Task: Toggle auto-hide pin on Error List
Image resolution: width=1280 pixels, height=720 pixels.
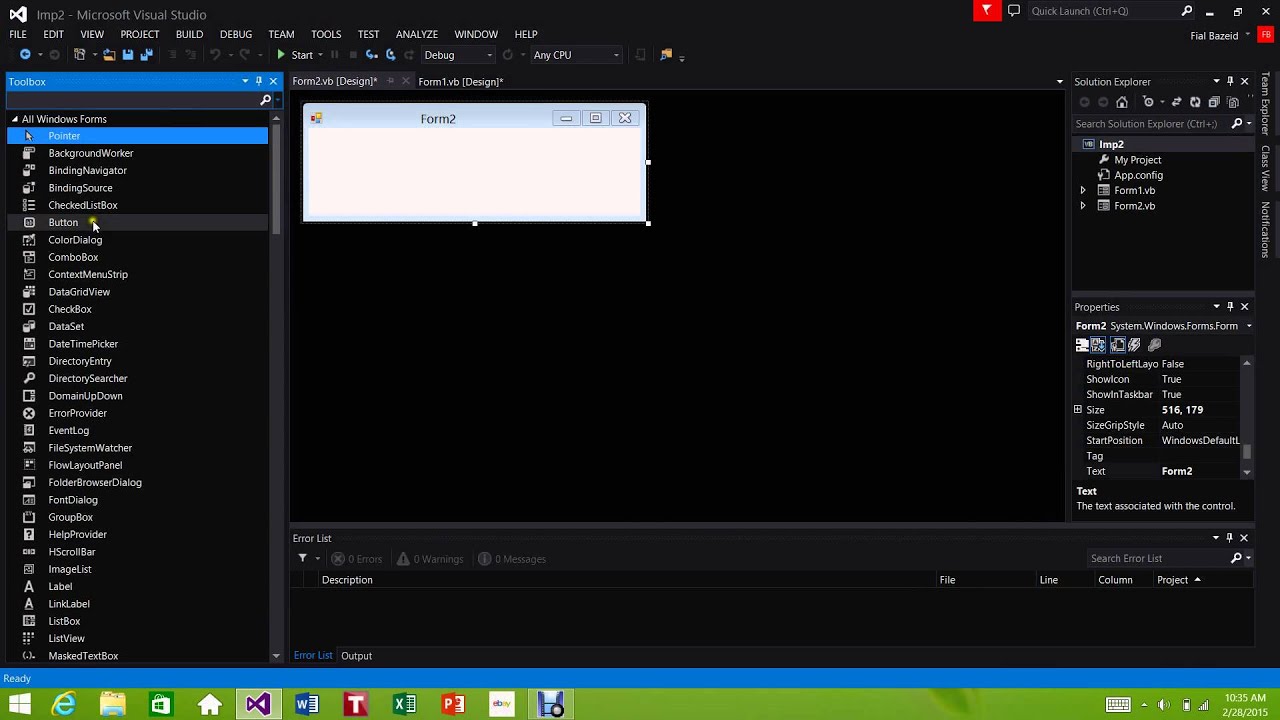Action: [x=1230, y=537]
